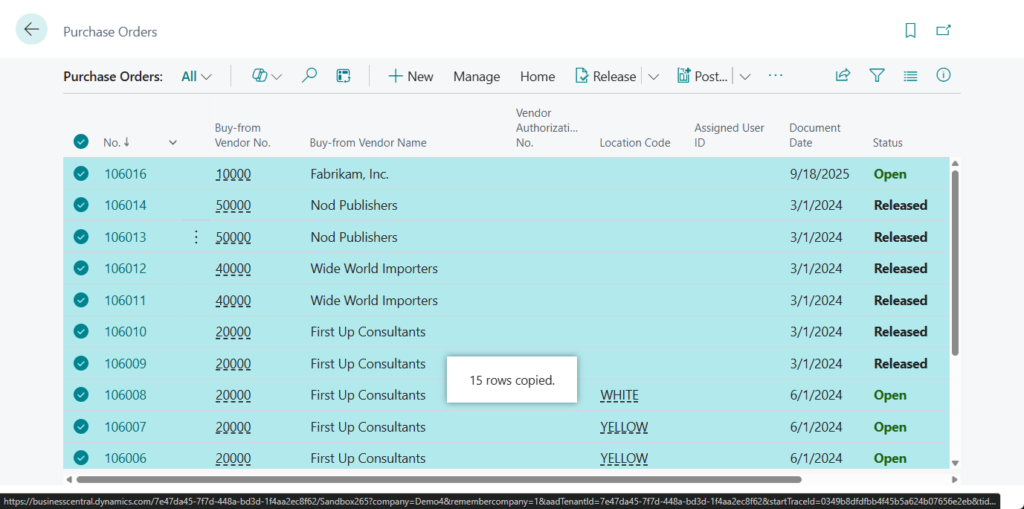Click the search magnifier icon

[x=310, y=76]
